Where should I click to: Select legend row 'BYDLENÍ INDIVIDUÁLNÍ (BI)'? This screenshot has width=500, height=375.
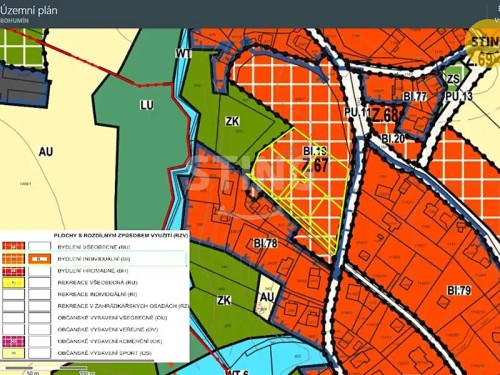[x=94, y=259]
